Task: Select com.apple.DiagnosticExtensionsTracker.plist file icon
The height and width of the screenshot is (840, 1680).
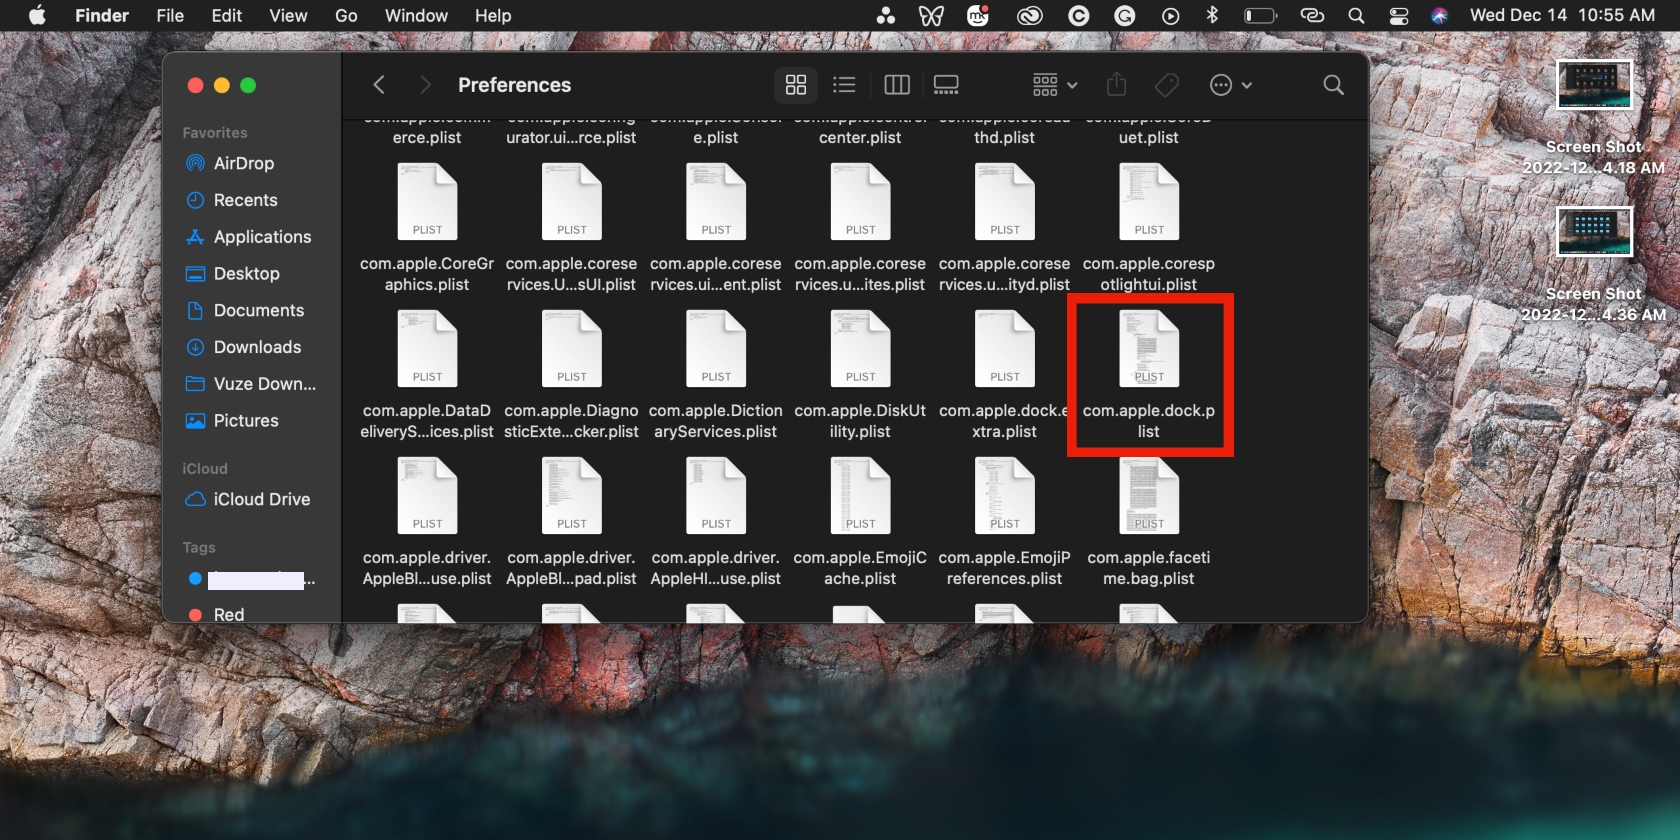Action: [x=572, y=348]
